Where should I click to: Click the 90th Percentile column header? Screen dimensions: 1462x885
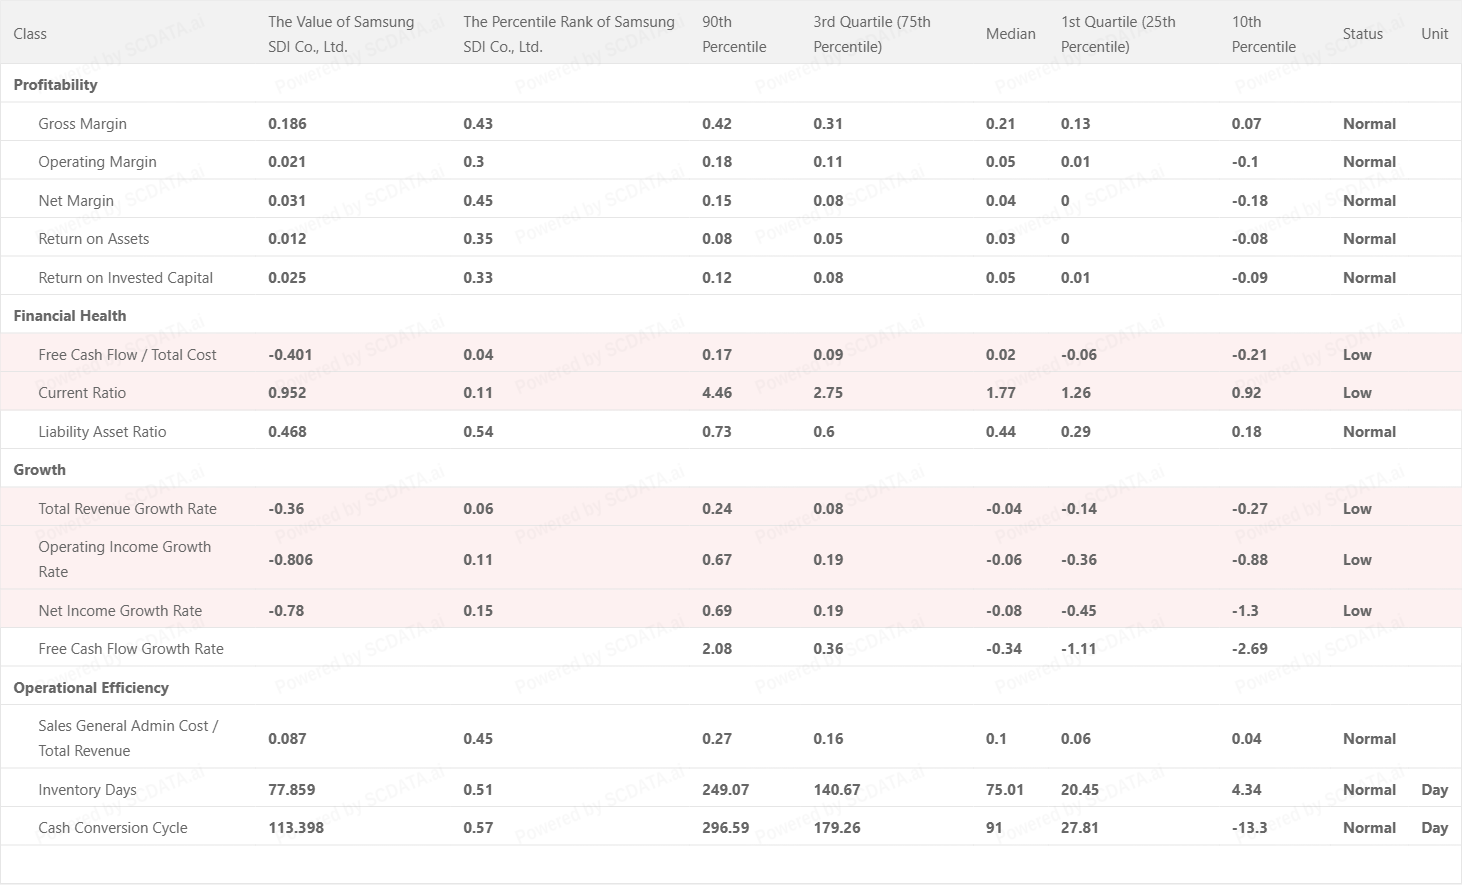point(733,34)
